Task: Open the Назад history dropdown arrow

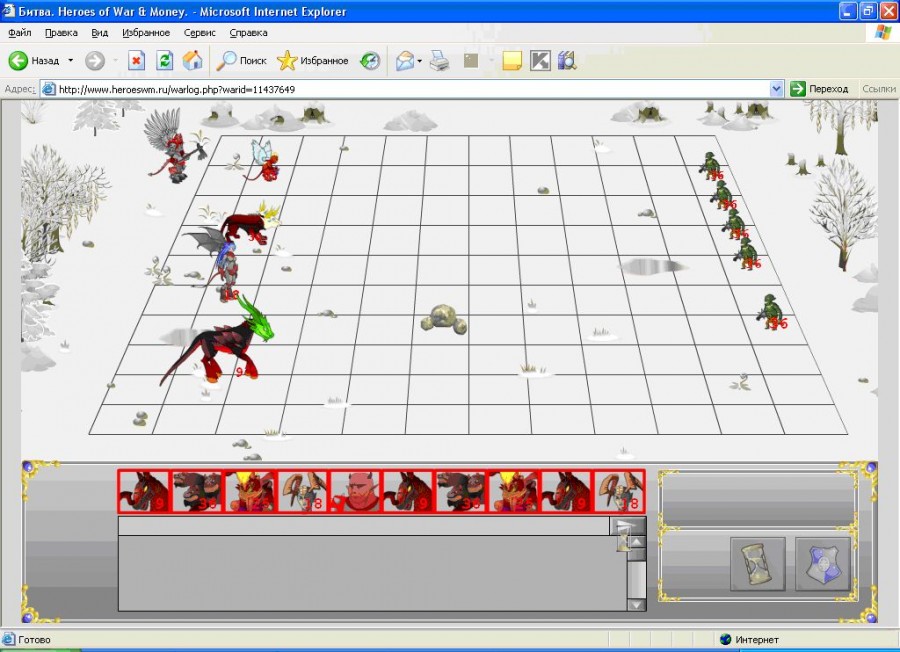Action: [x=71, y=60]
